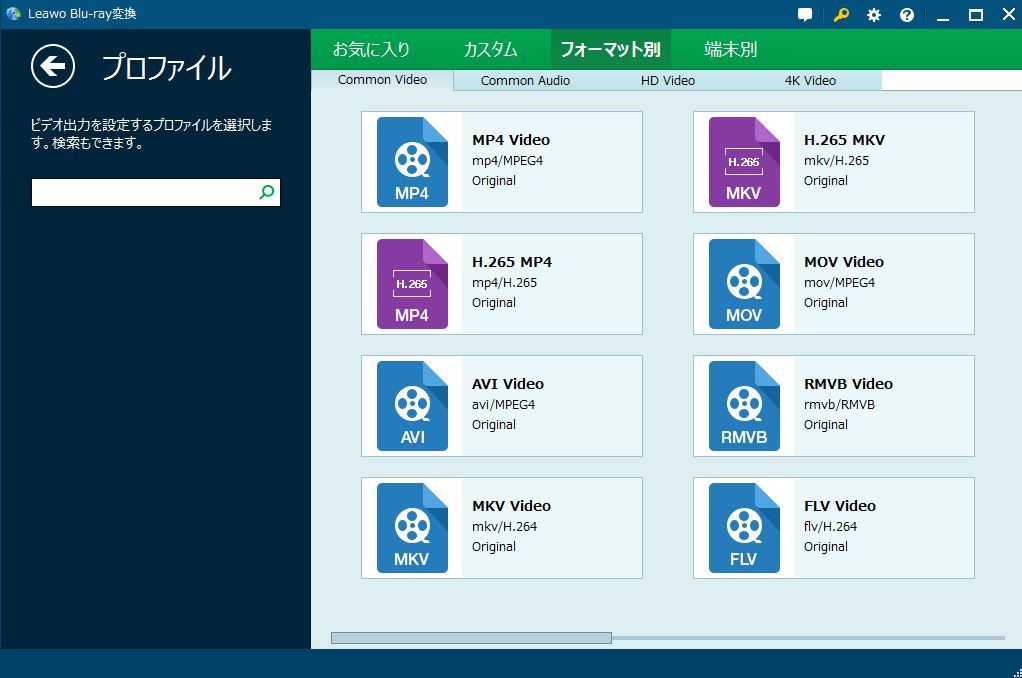Click the purple H.265 MKV icon
The image size is (1022, 678).
click(x=744, y=162)
